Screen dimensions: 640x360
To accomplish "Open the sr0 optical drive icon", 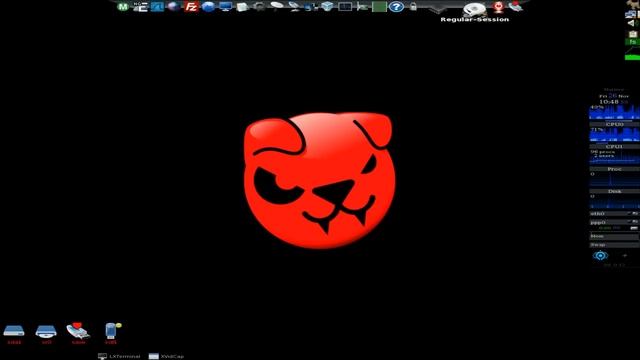I will (x=46, y=333).
